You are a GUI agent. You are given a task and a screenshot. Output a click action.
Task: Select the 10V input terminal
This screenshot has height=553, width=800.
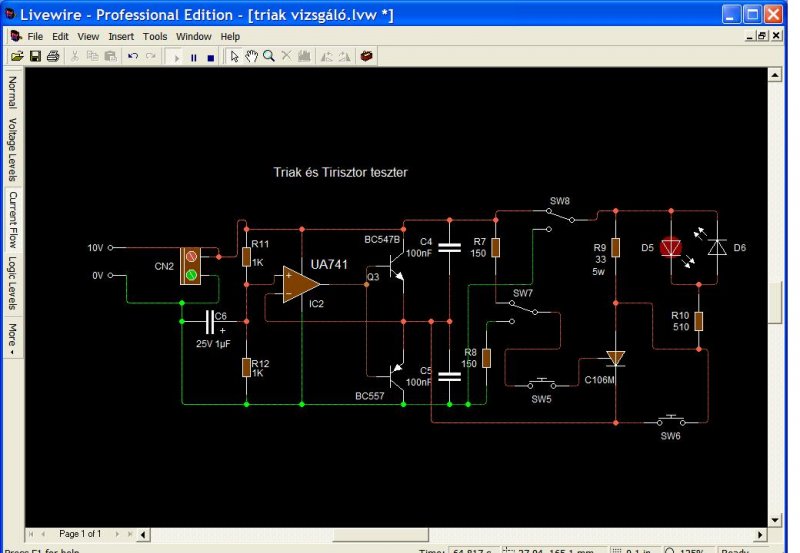(x=110, y=247)
